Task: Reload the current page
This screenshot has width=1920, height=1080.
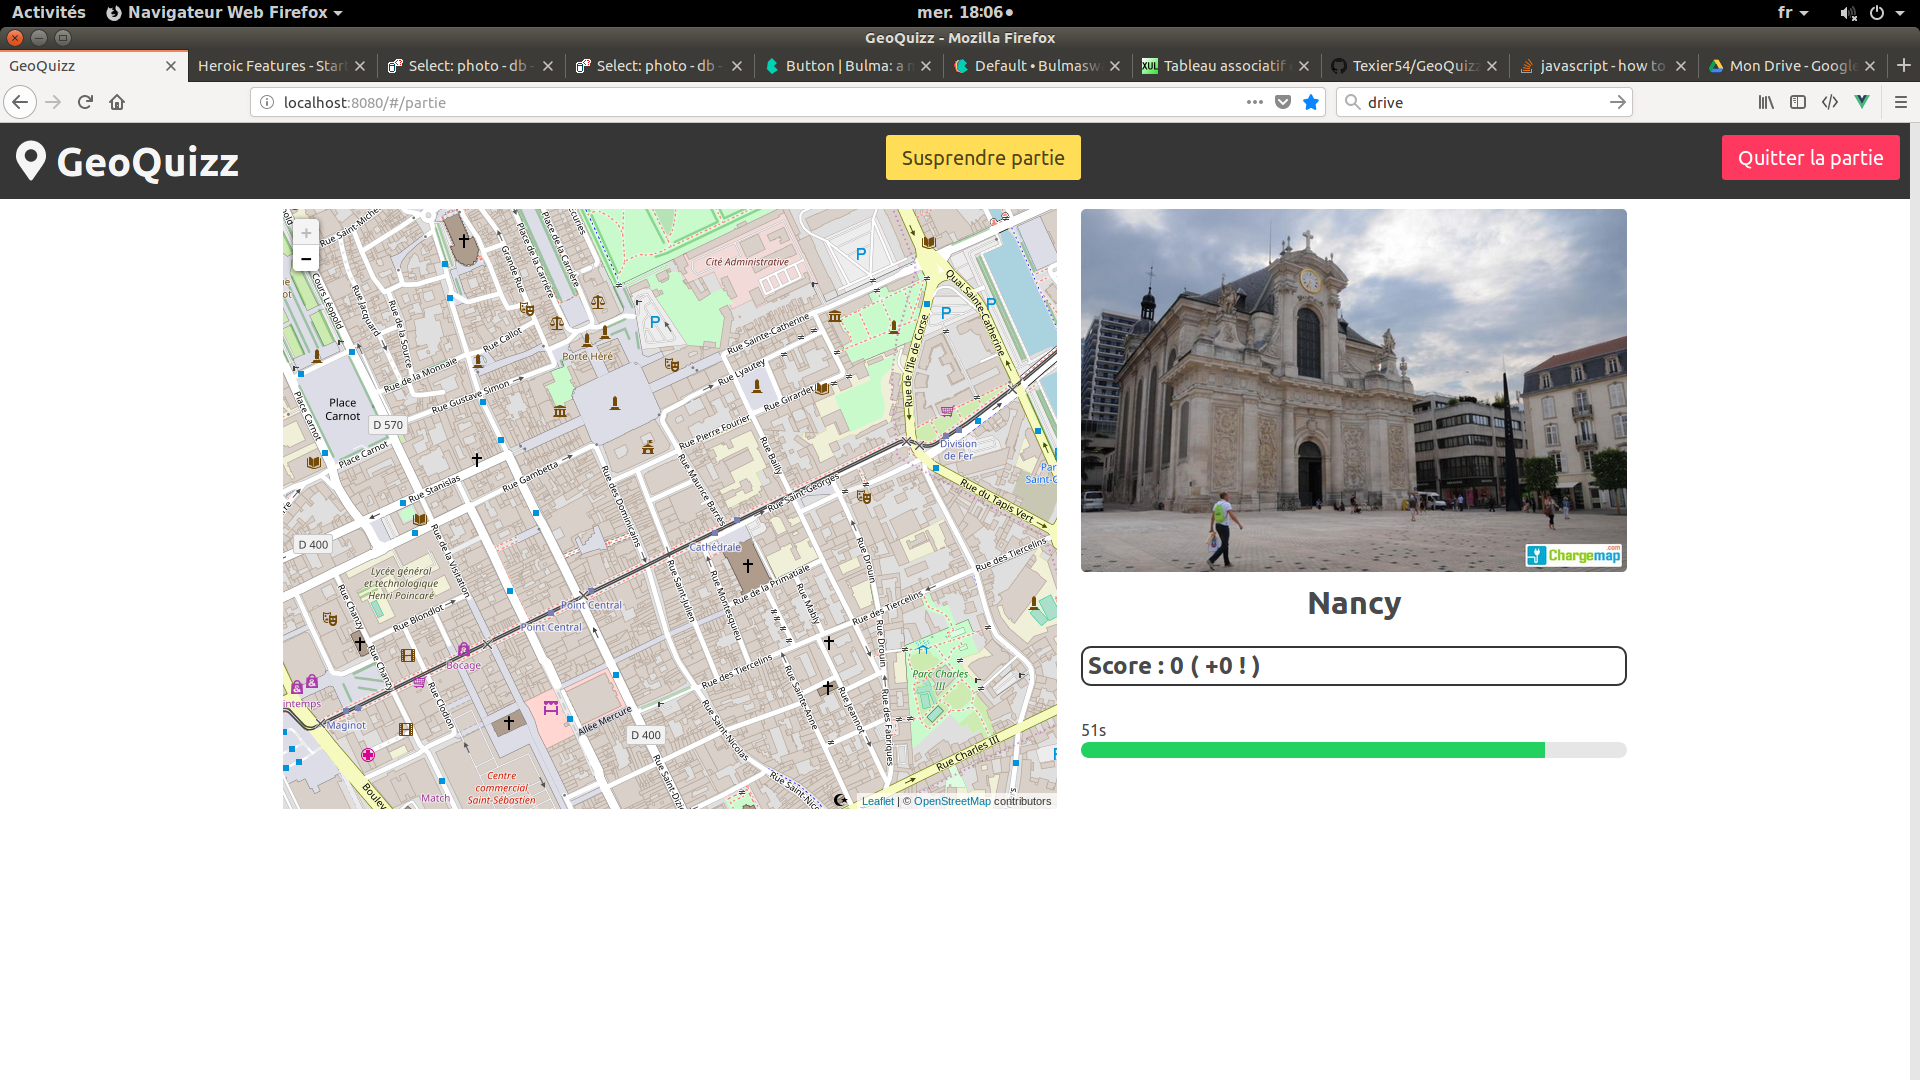Action: click(x=85, y=102)
